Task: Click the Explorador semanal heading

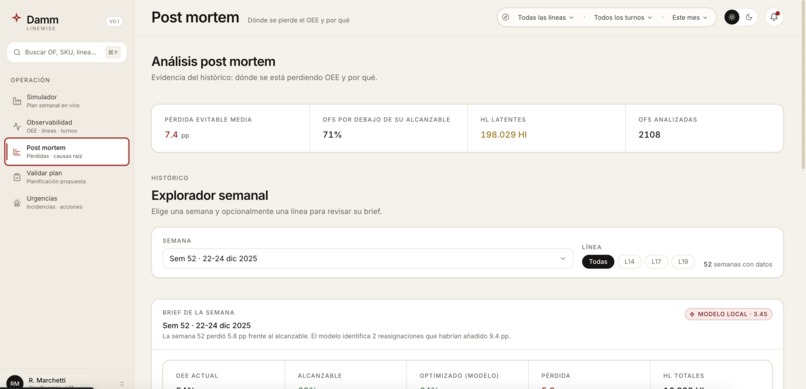Action: tap(210, 196)
